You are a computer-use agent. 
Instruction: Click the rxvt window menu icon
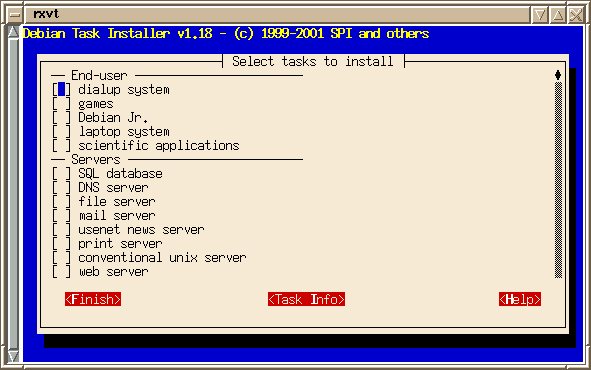pyautogui.click(x=15, y=15)
